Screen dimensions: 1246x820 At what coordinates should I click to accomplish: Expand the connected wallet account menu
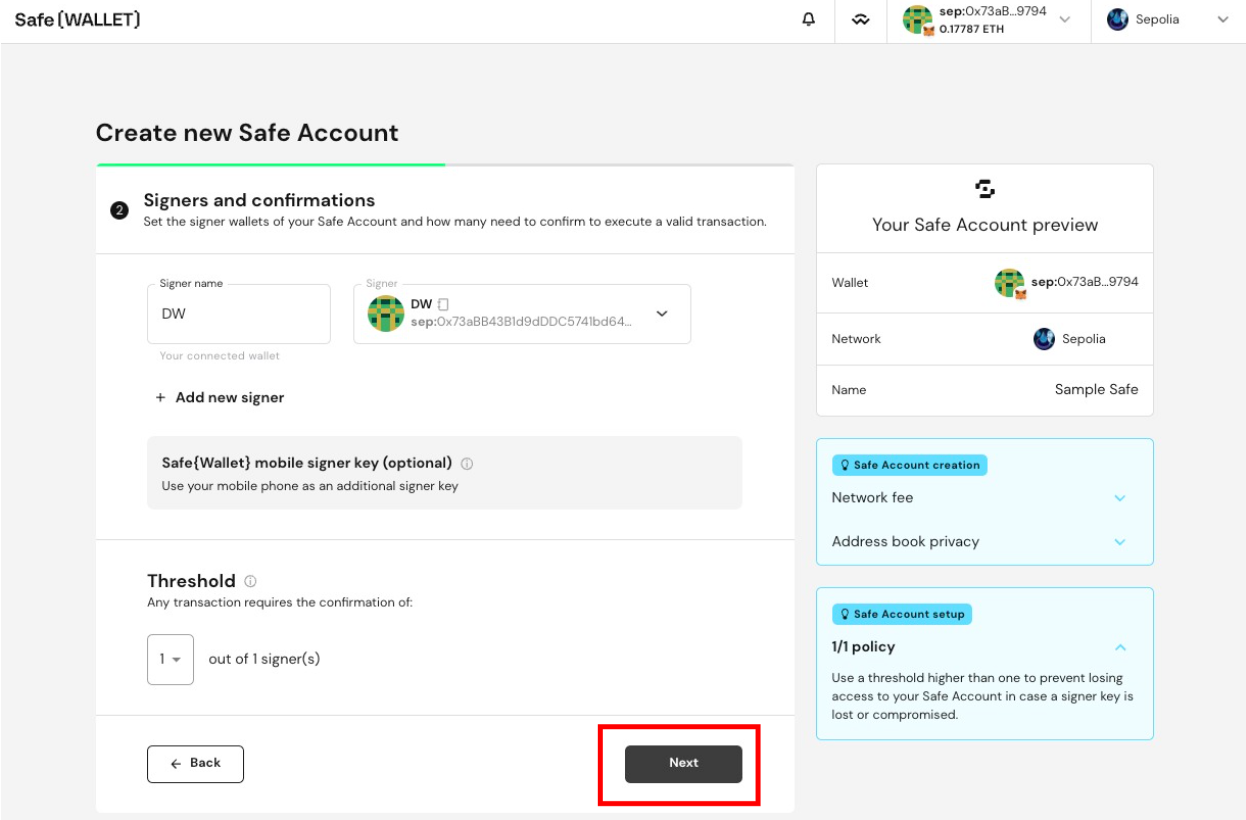1064,20
